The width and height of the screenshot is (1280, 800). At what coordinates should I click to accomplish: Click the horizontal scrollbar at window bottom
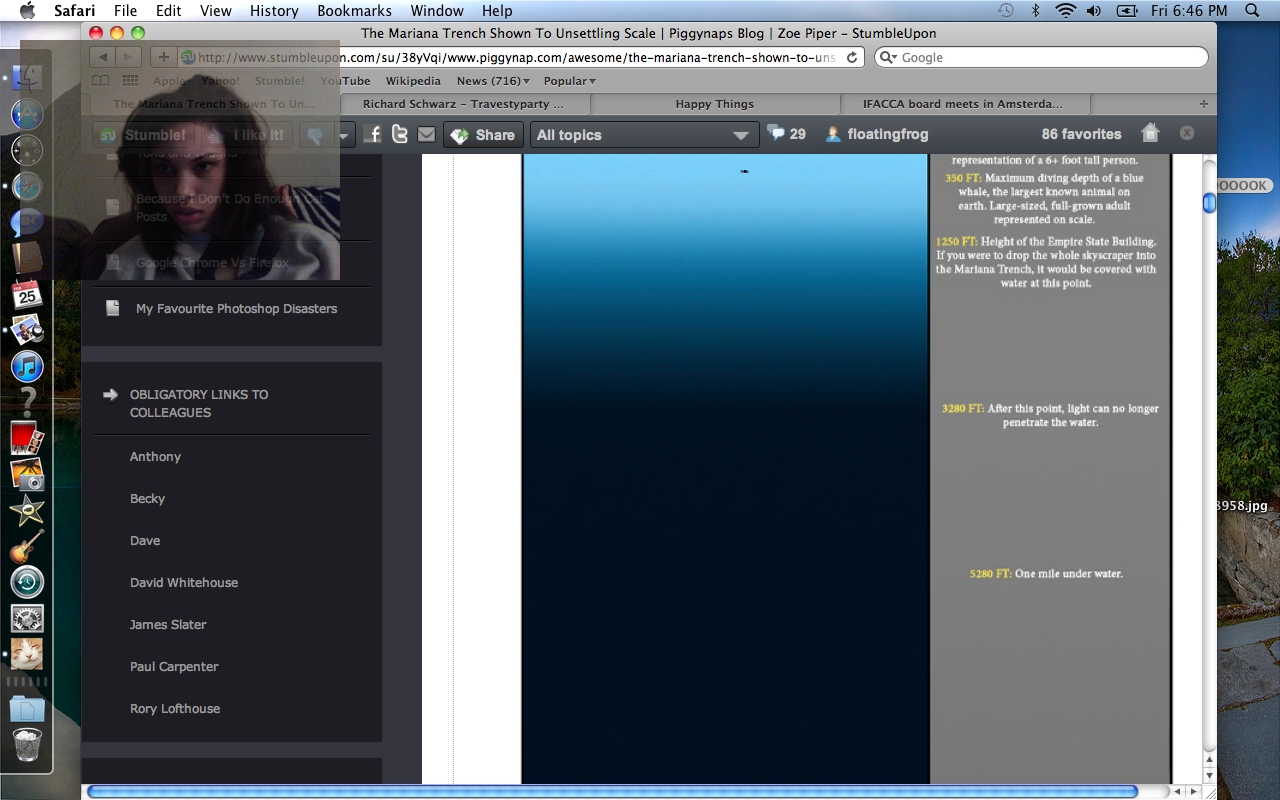point(612,792)
